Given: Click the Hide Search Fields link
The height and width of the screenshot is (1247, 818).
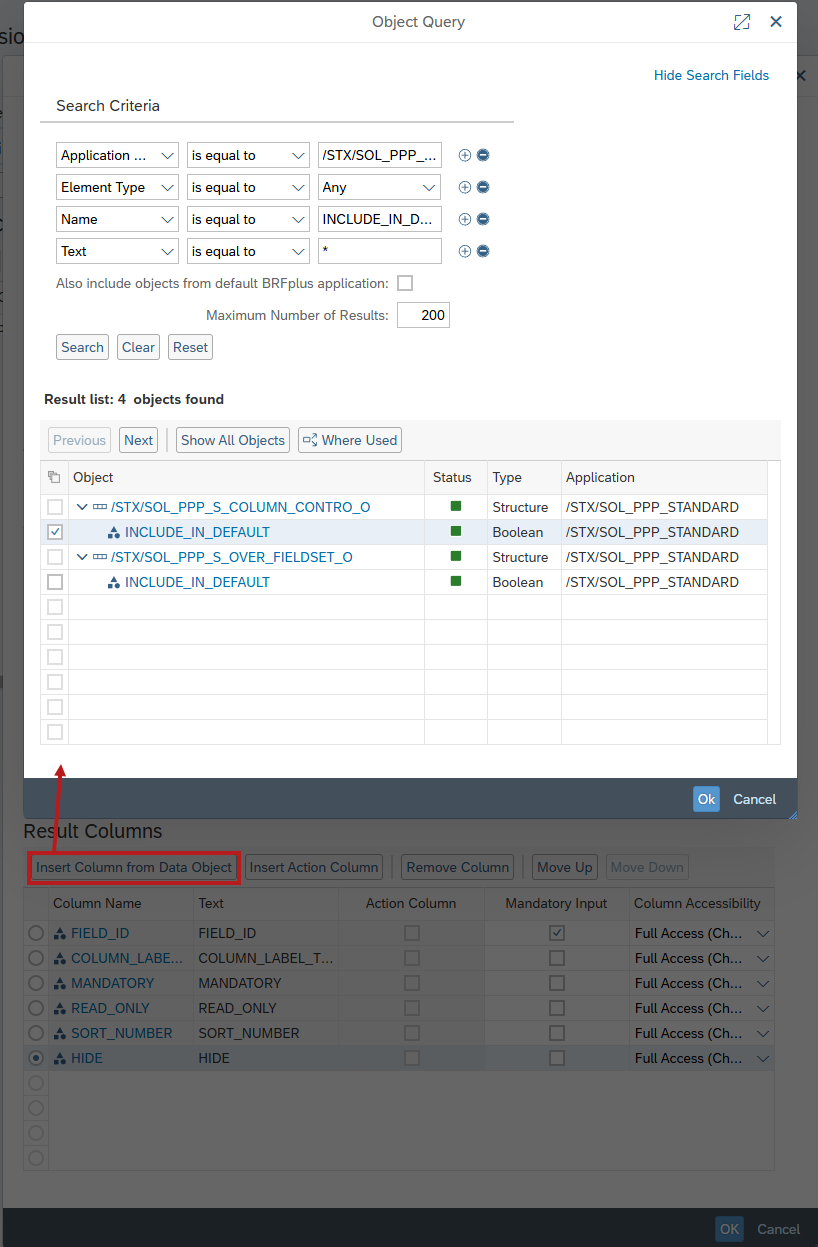Looking at the screenshot, I should pos(711,75).
